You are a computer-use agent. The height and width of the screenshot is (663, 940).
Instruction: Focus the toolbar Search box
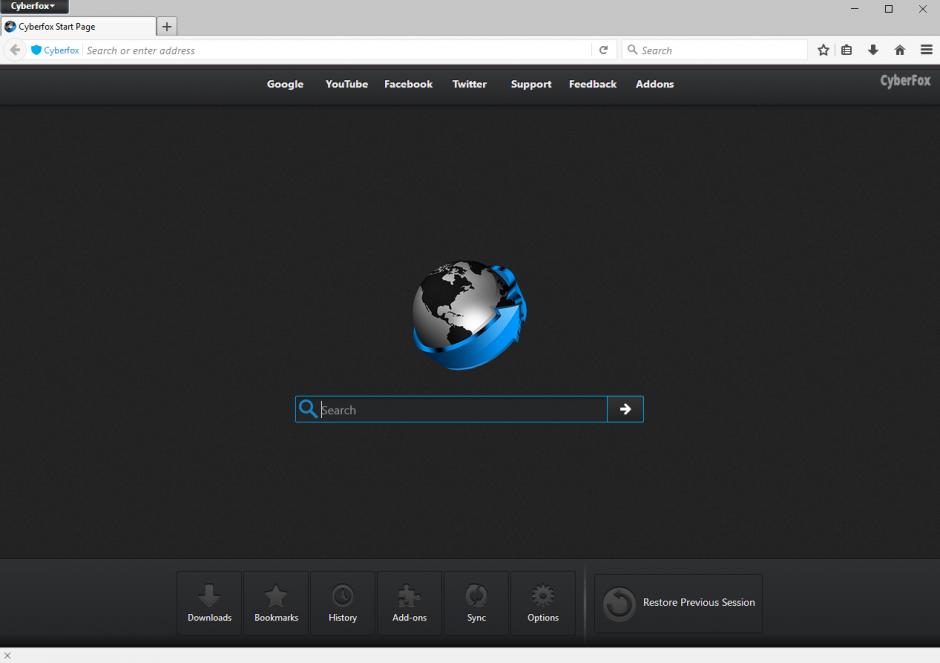pos(715,50)
